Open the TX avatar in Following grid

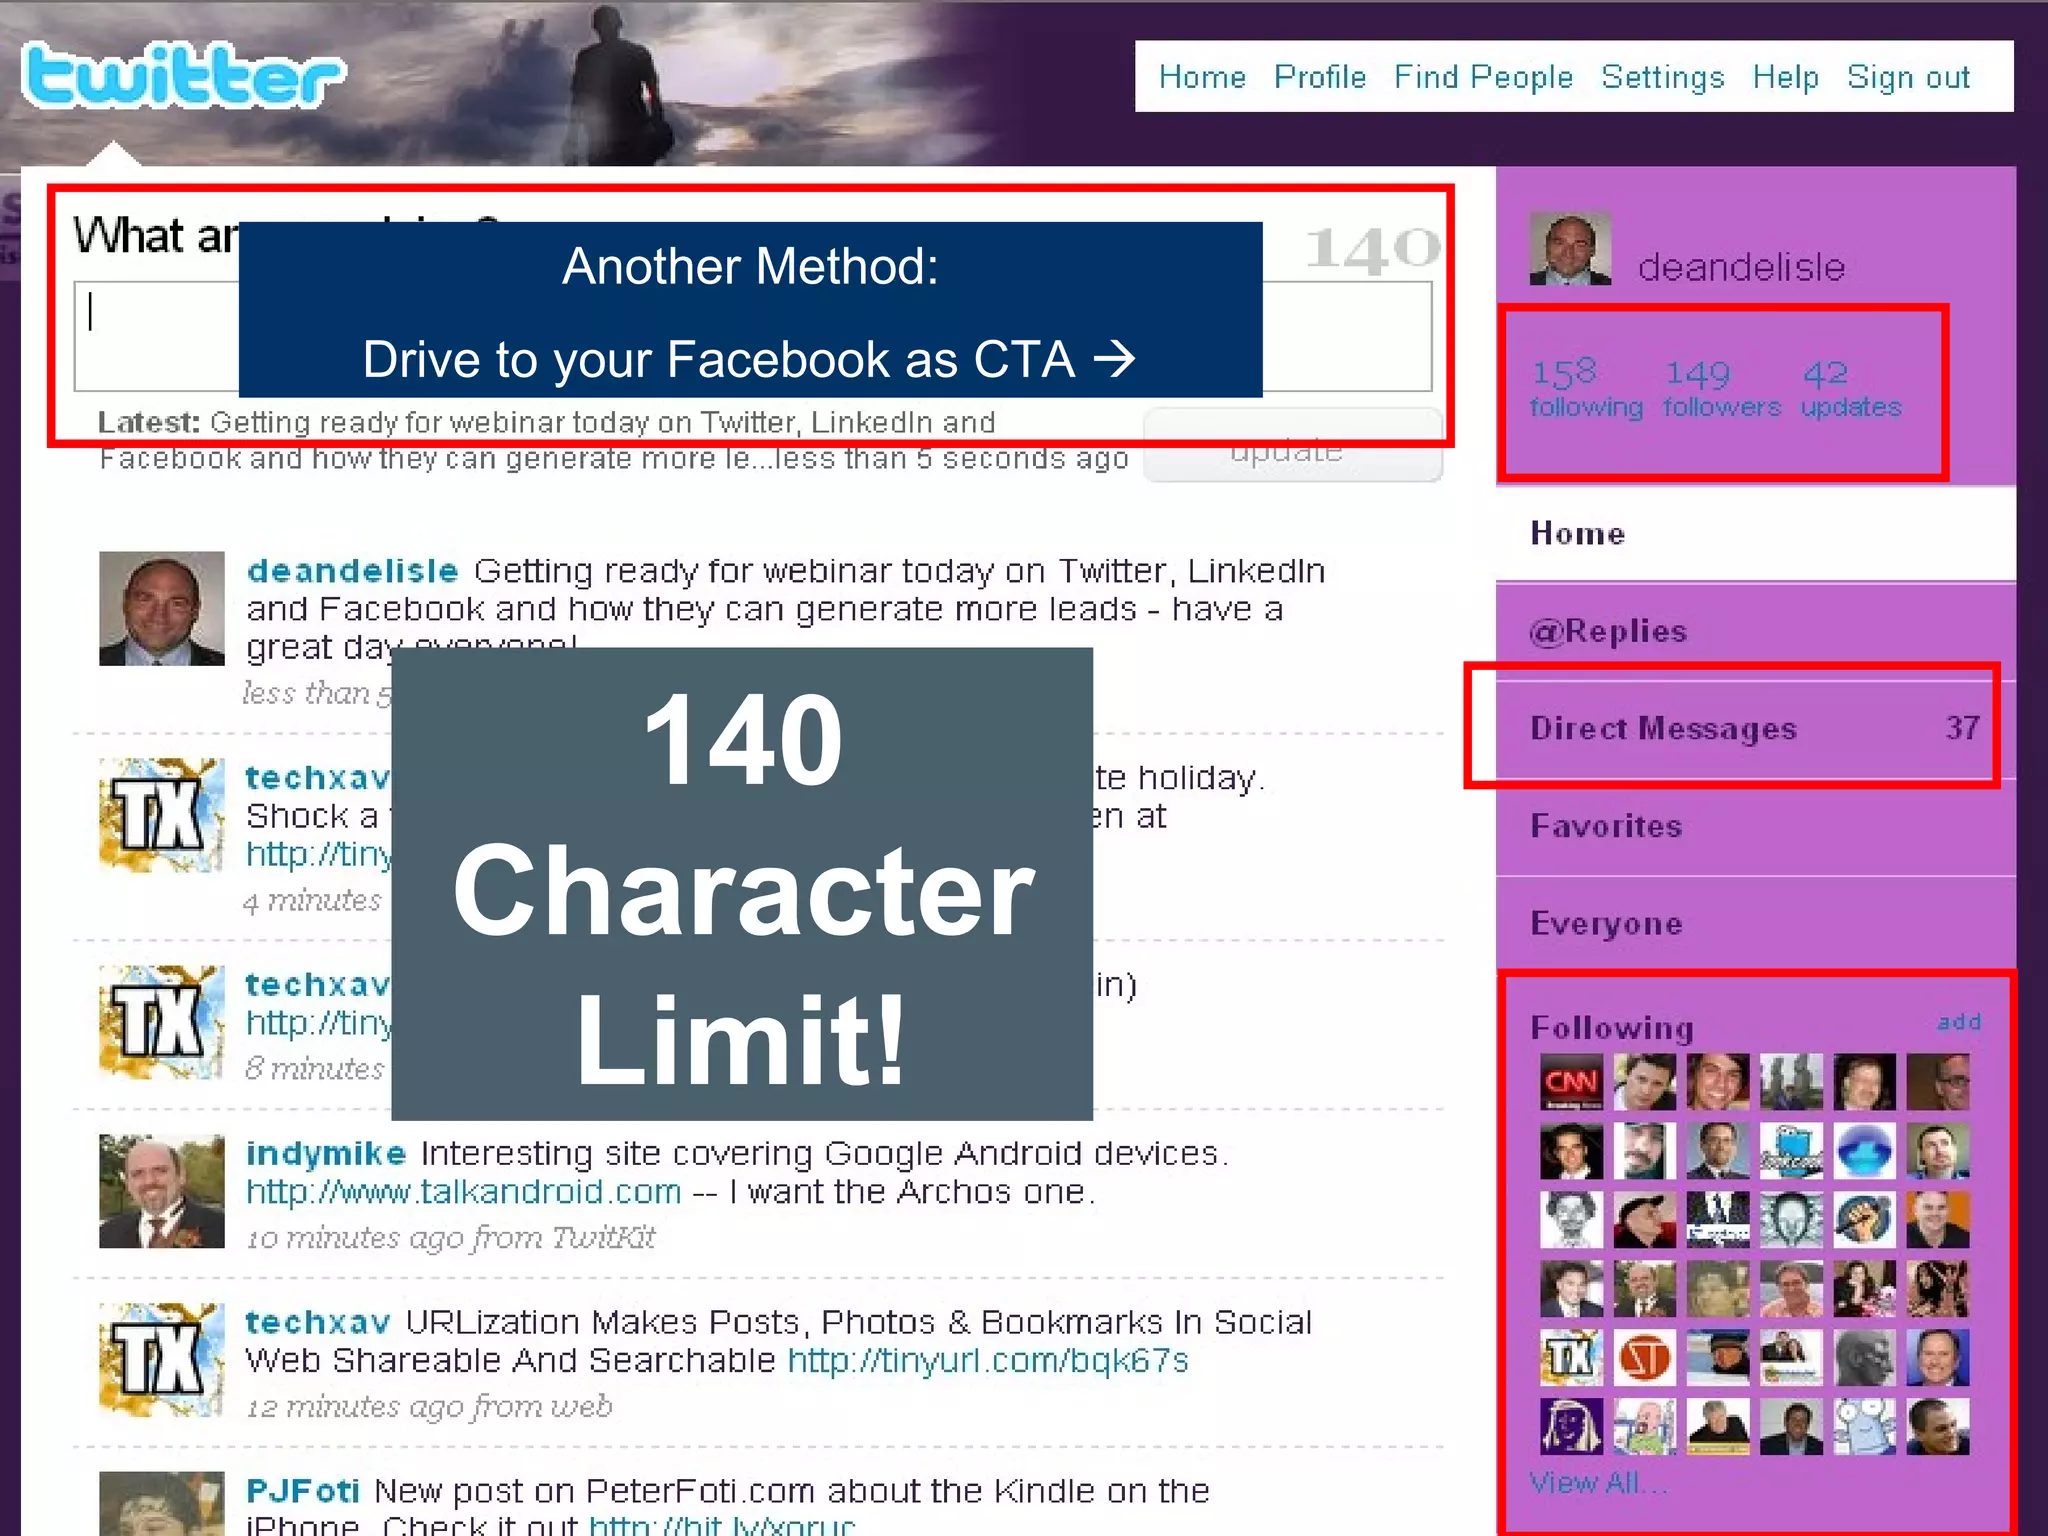1571,1357
